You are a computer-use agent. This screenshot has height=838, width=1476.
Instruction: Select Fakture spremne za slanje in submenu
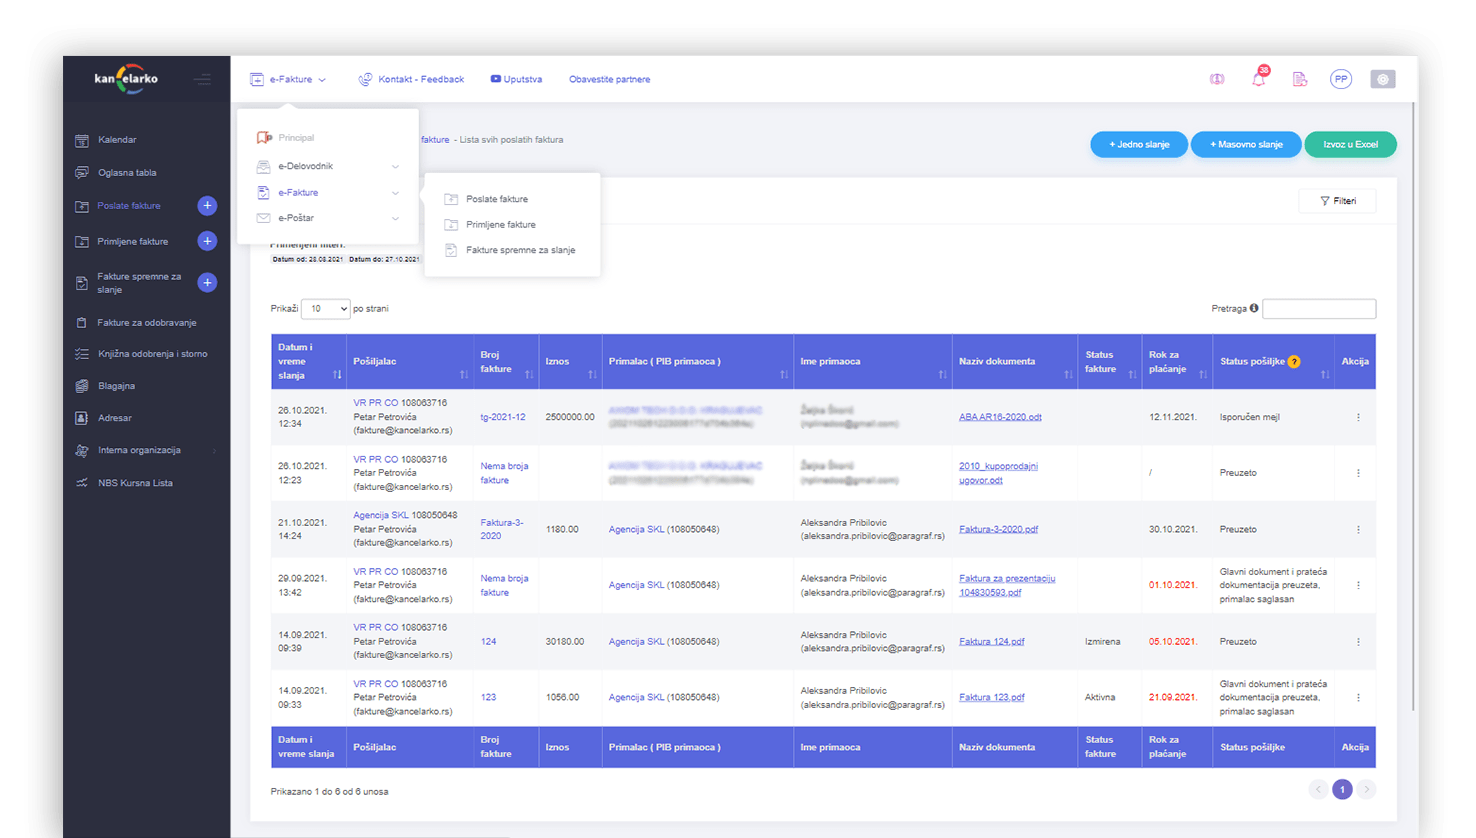click(x=520, y=250)
